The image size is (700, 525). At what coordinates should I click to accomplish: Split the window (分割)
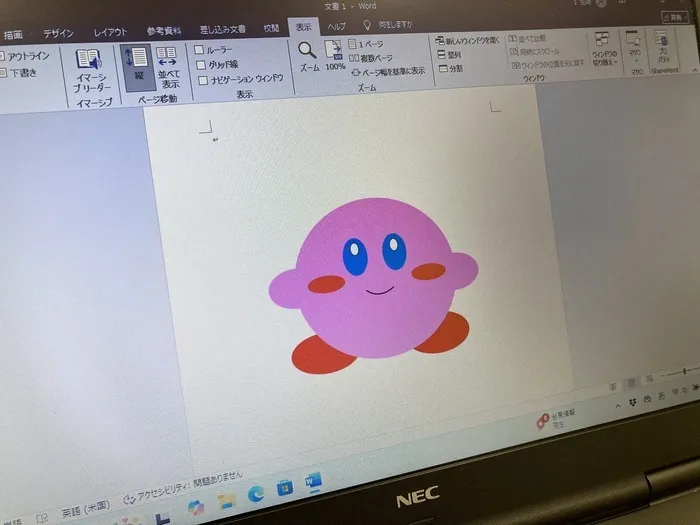(x=450, y=69)
